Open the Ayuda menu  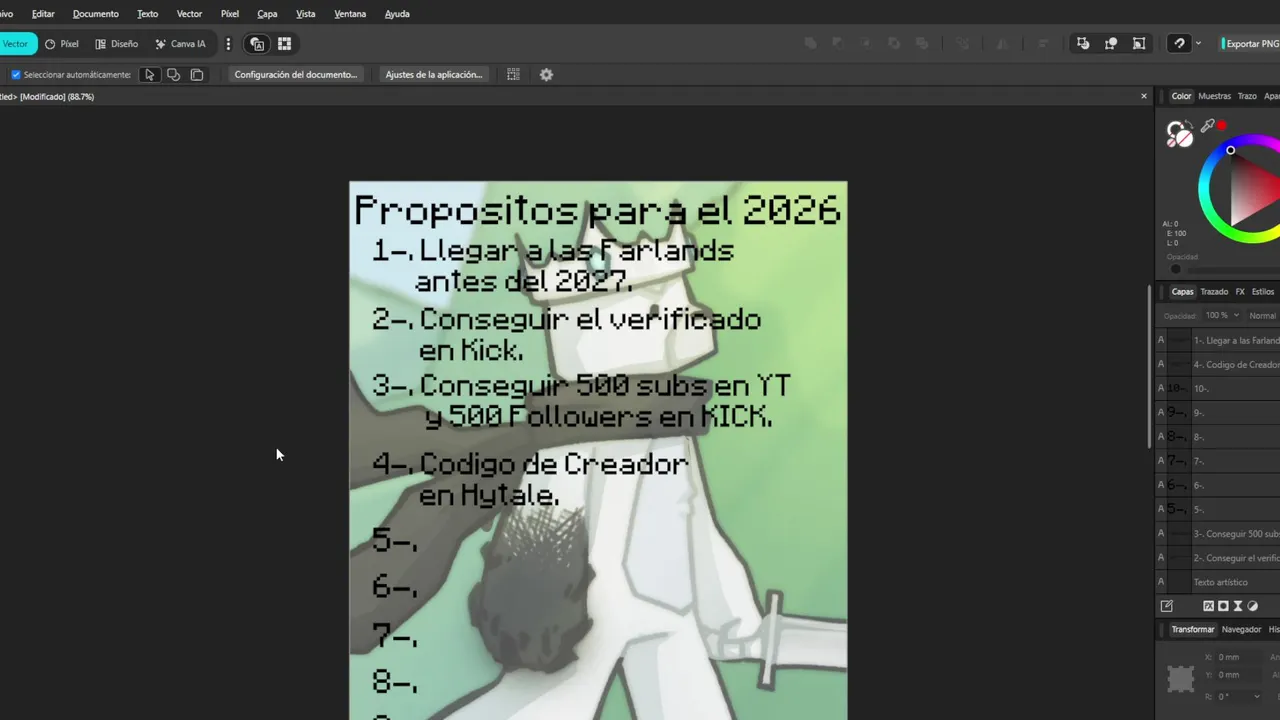click(397, 14)
